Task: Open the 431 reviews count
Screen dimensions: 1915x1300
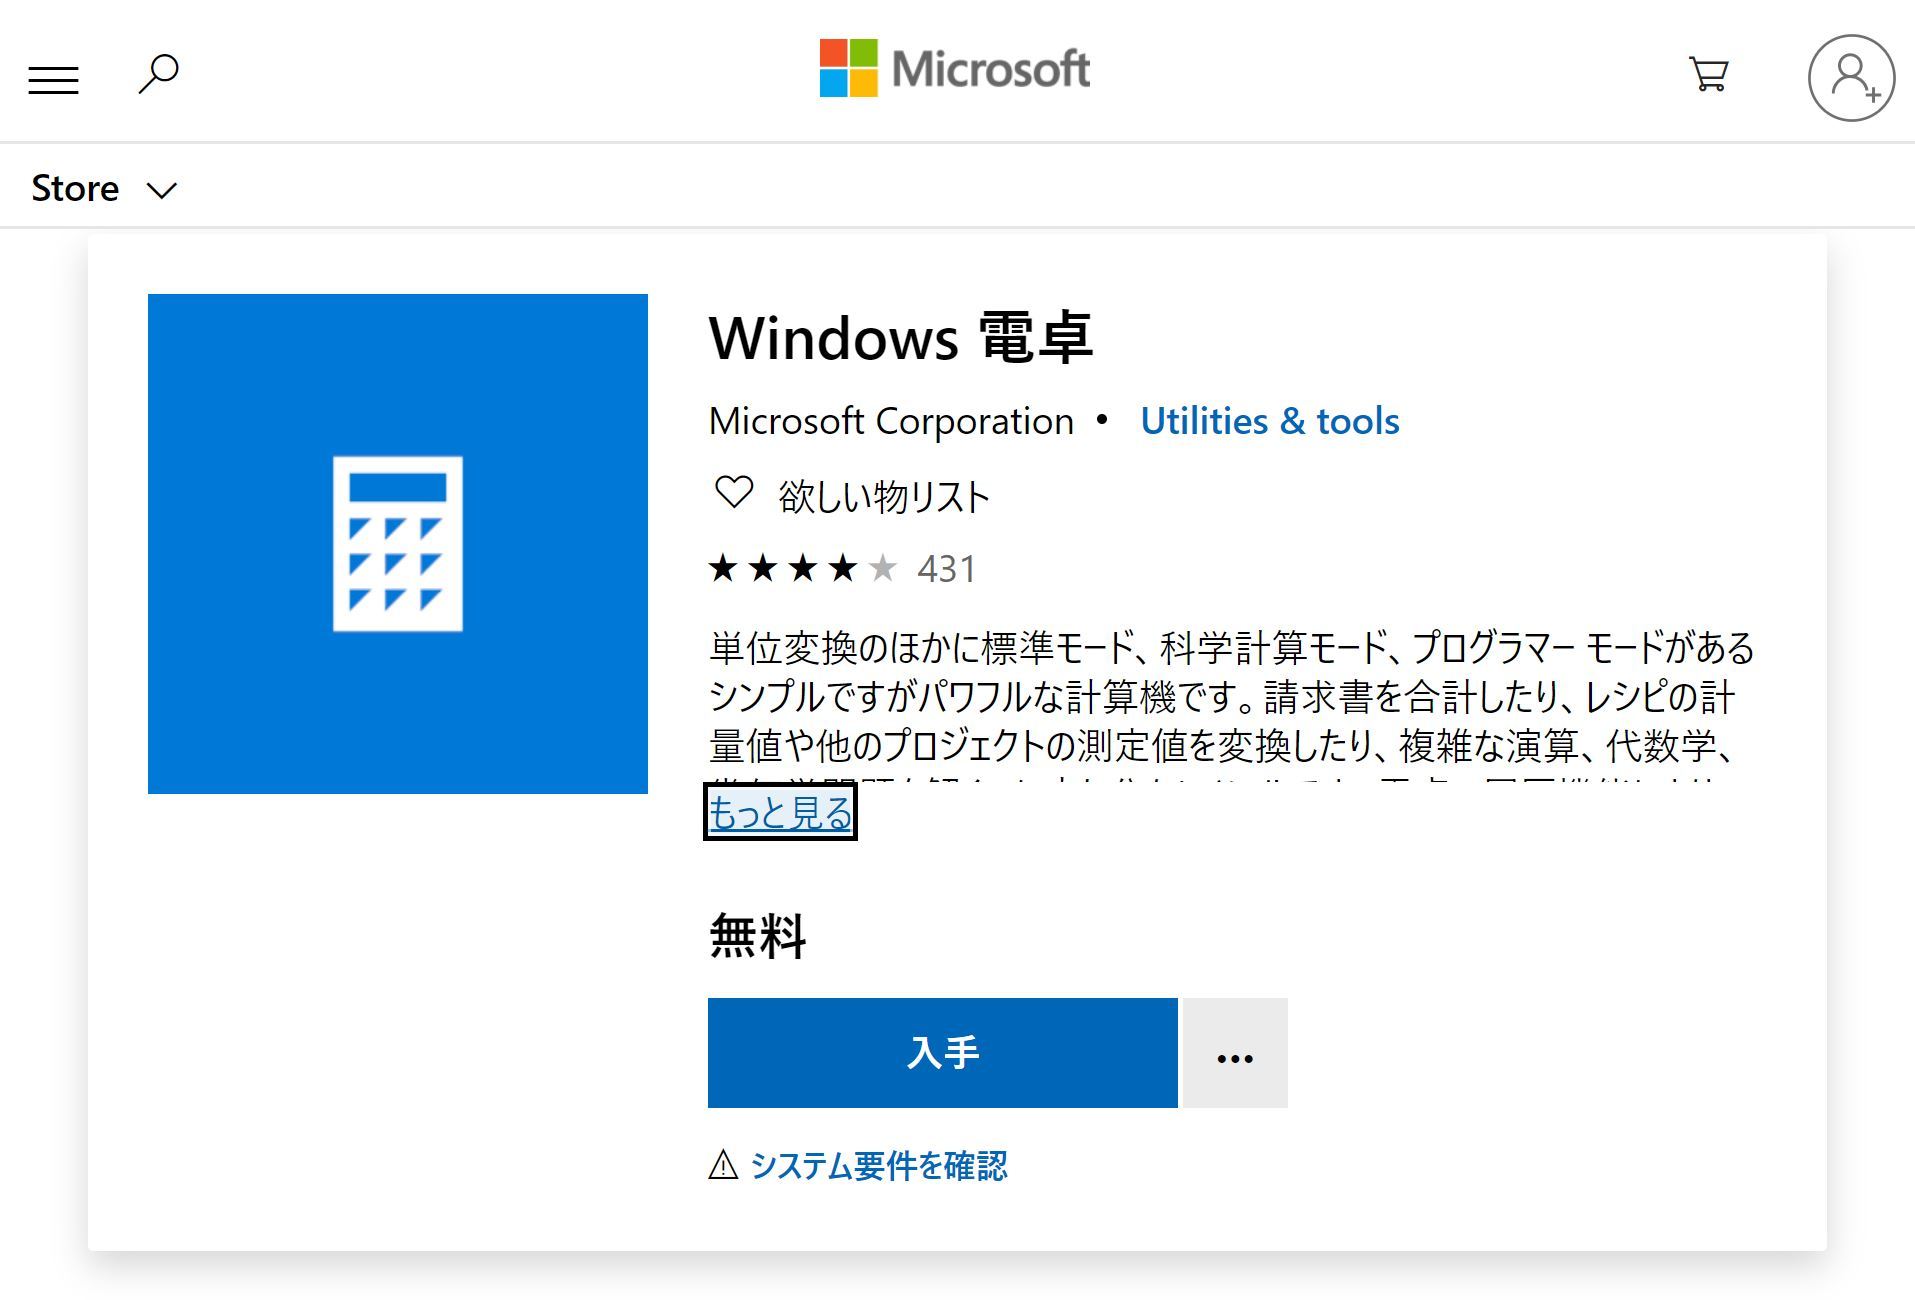Action: click(946, 569)
